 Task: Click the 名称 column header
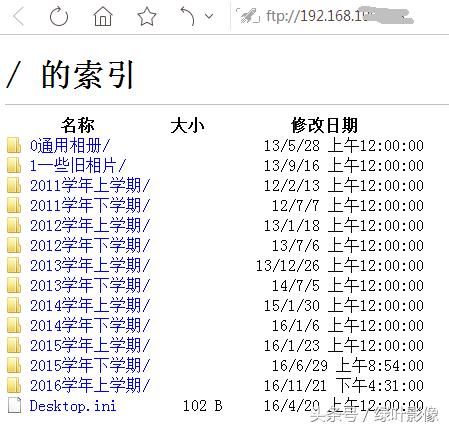pos(78,125)
